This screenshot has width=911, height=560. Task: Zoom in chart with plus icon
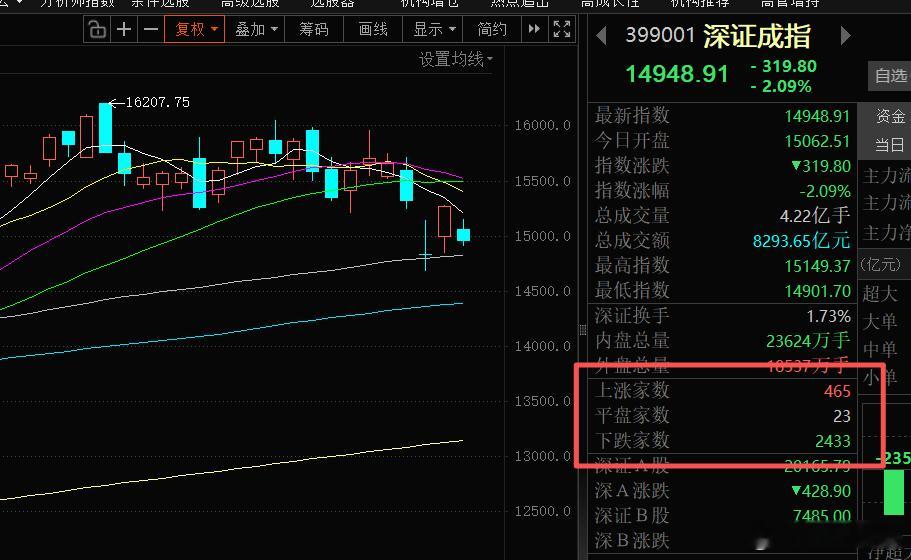tap(124, 29)
